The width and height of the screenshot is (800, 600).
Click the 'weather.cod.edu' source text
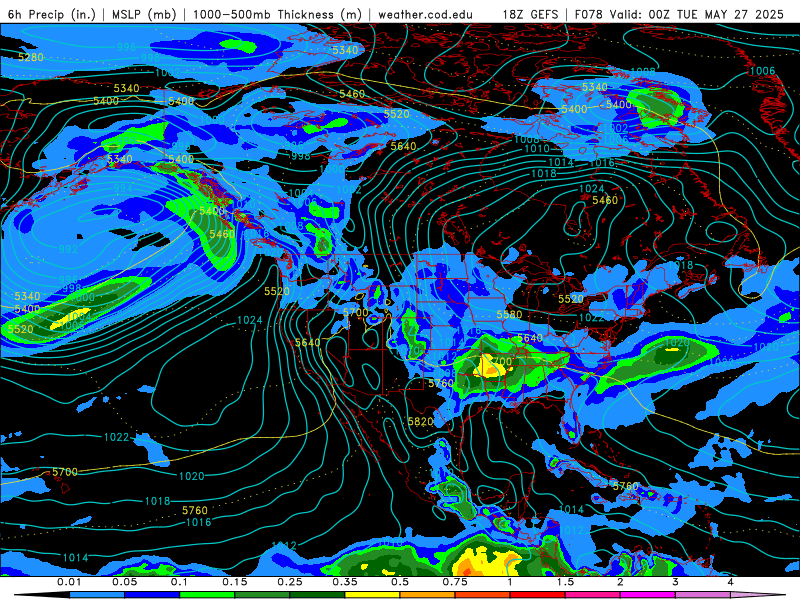pos(425,14)
